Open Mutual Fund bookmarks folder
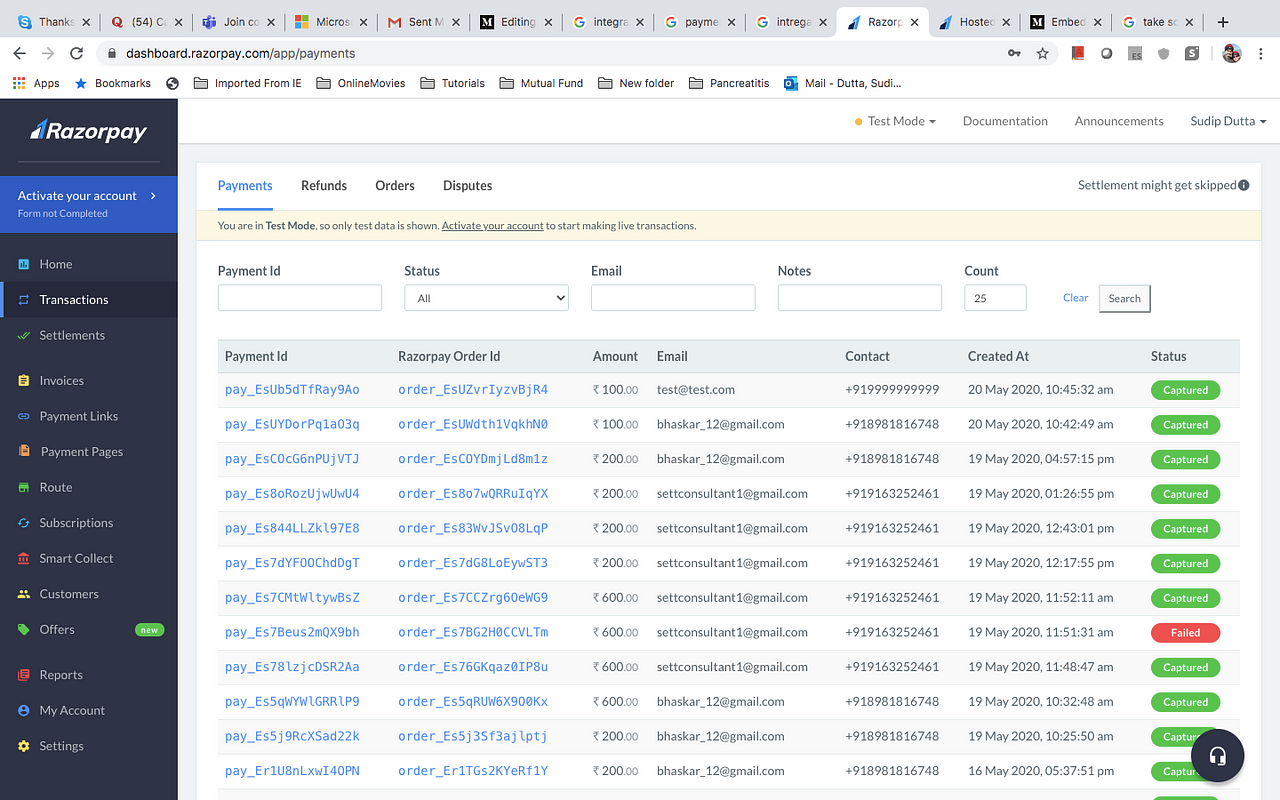 540,83
